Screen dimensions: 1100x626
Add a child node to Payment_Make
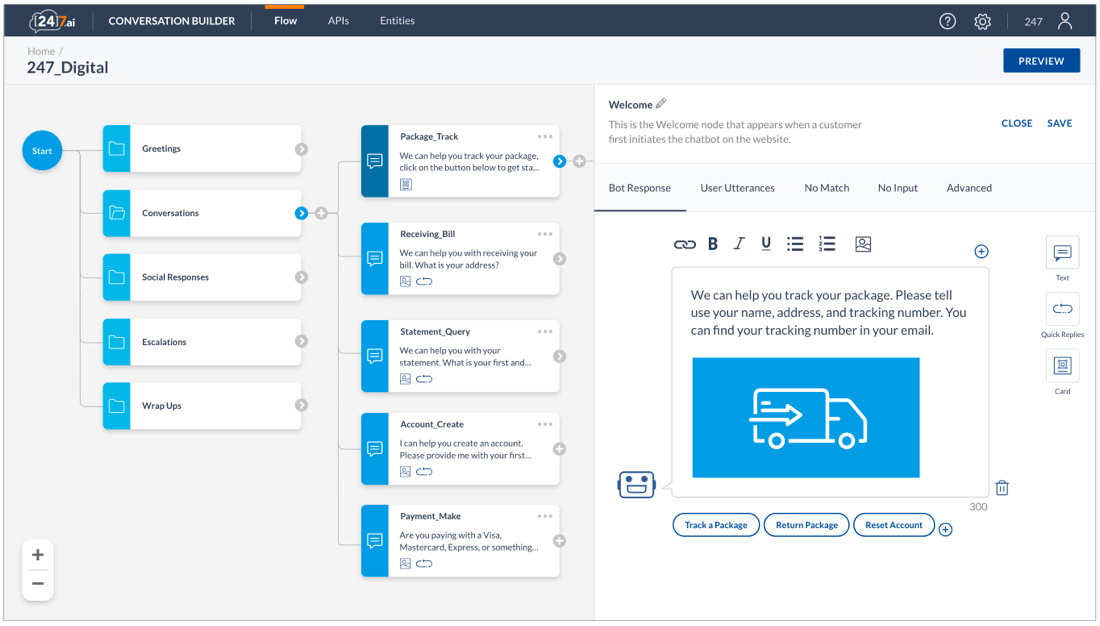pyautogui.click(x=559, y=541)
